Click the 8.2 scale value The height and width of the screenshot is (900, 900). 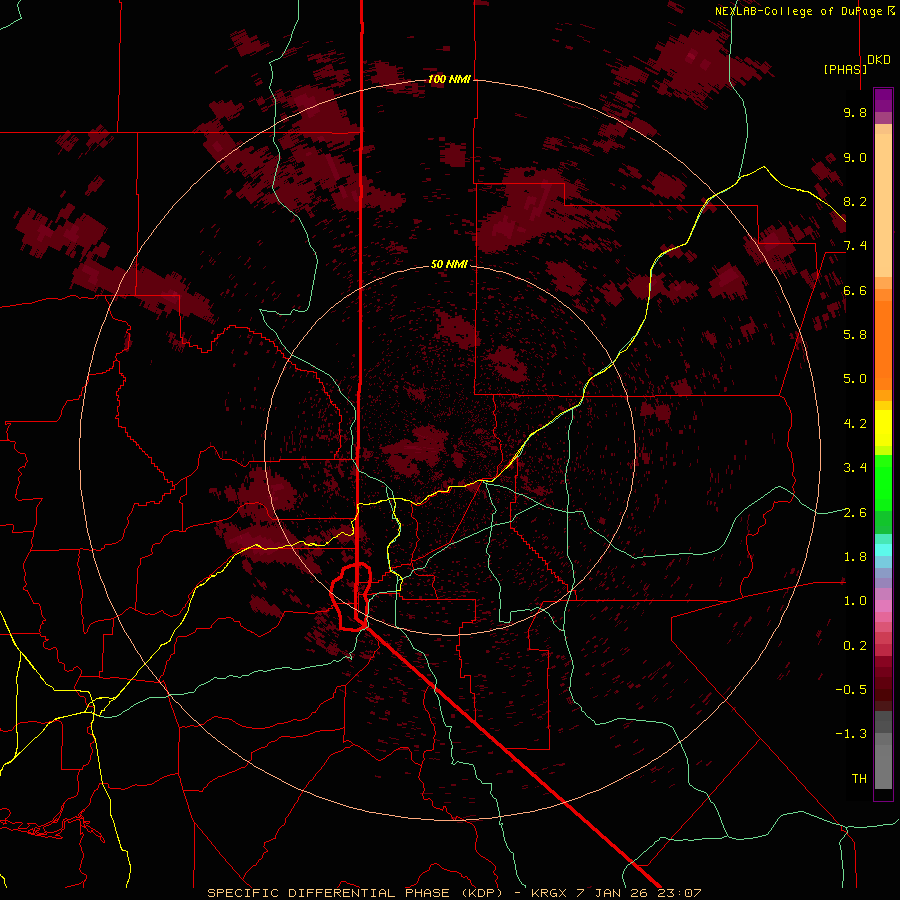(855, 201)
